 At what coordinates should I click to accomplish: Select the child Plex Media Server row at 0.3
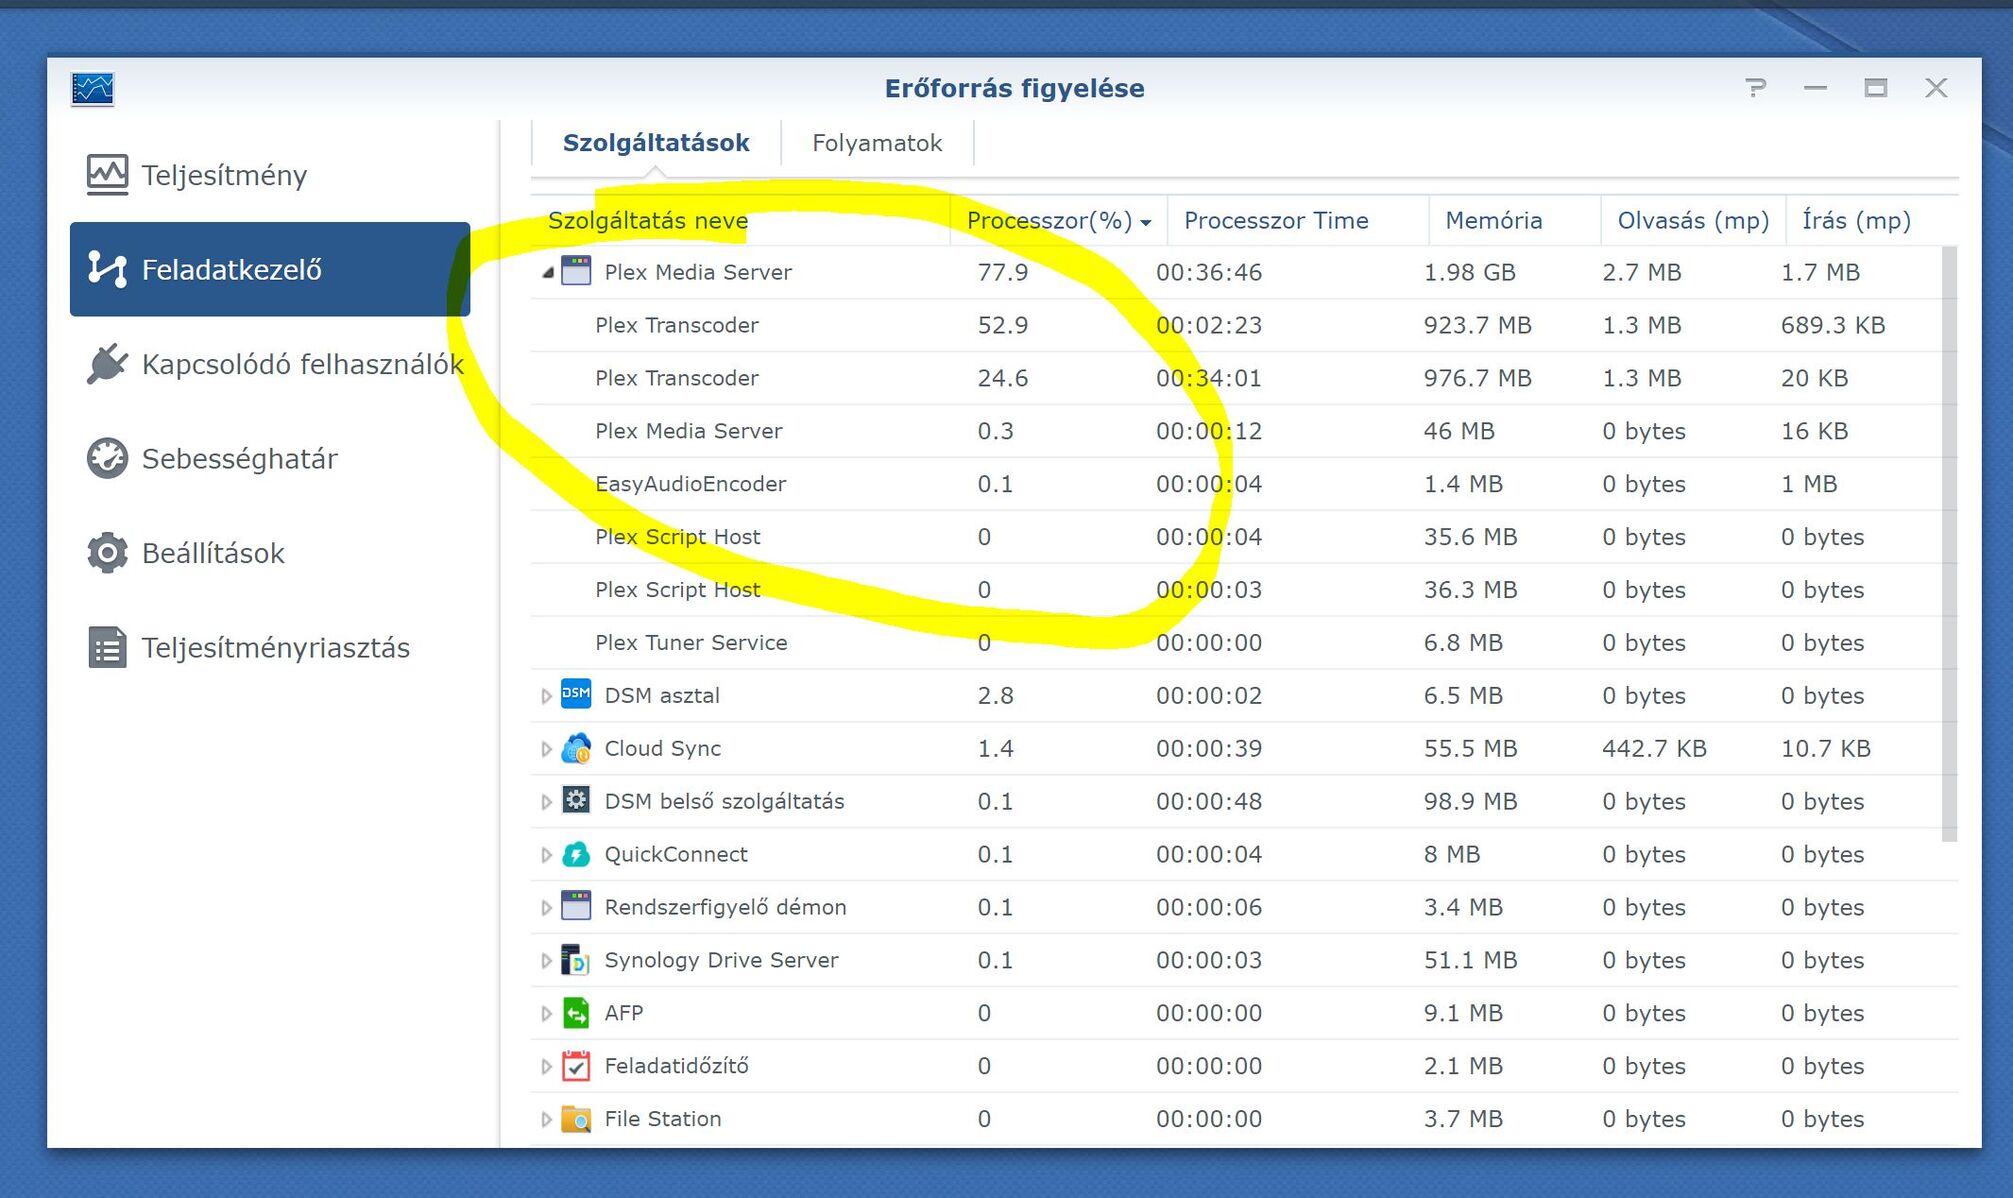point(1236,431)
